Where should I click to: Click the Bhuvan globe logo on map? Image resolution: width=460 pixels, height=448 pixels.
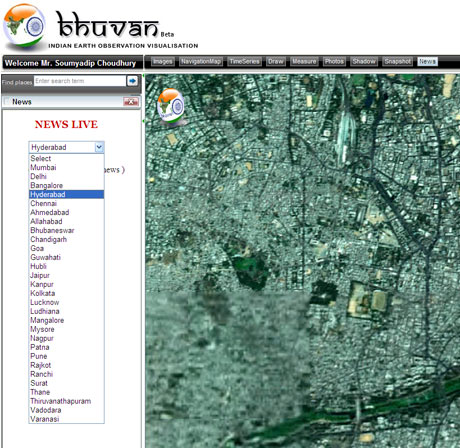point(170,106)
